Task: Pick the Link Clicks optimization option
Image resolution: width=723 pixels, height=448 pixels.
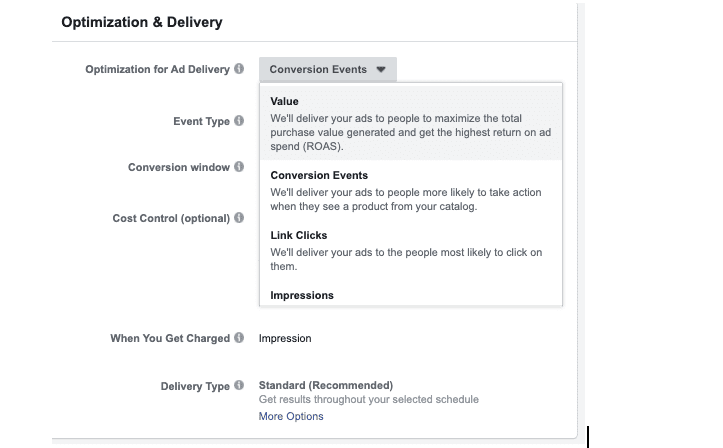Action: (410, 251)
